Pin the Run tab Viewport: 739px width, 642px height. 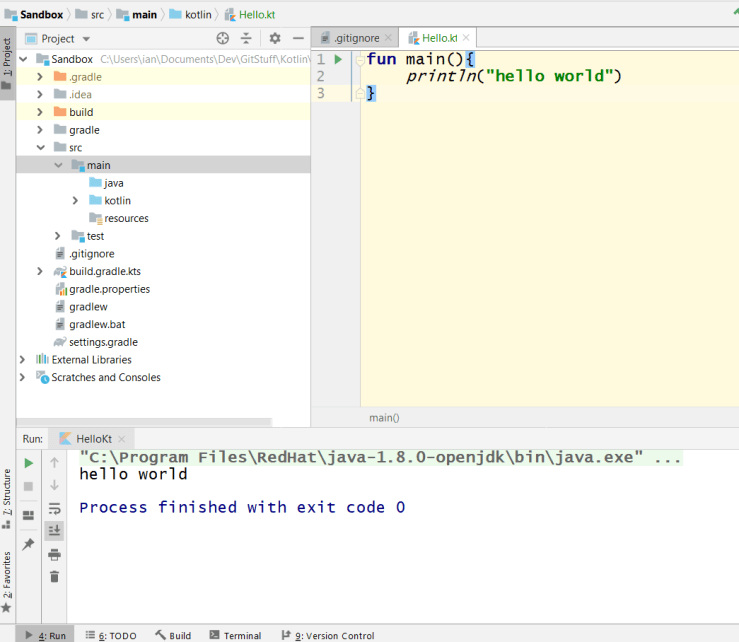coord(28,544)
